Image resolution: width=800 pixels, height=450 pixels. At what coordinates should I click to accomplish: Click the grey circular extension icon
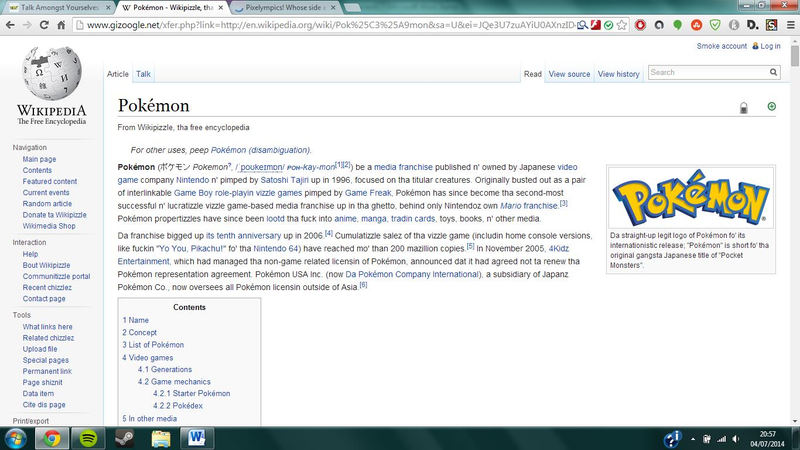734,25
